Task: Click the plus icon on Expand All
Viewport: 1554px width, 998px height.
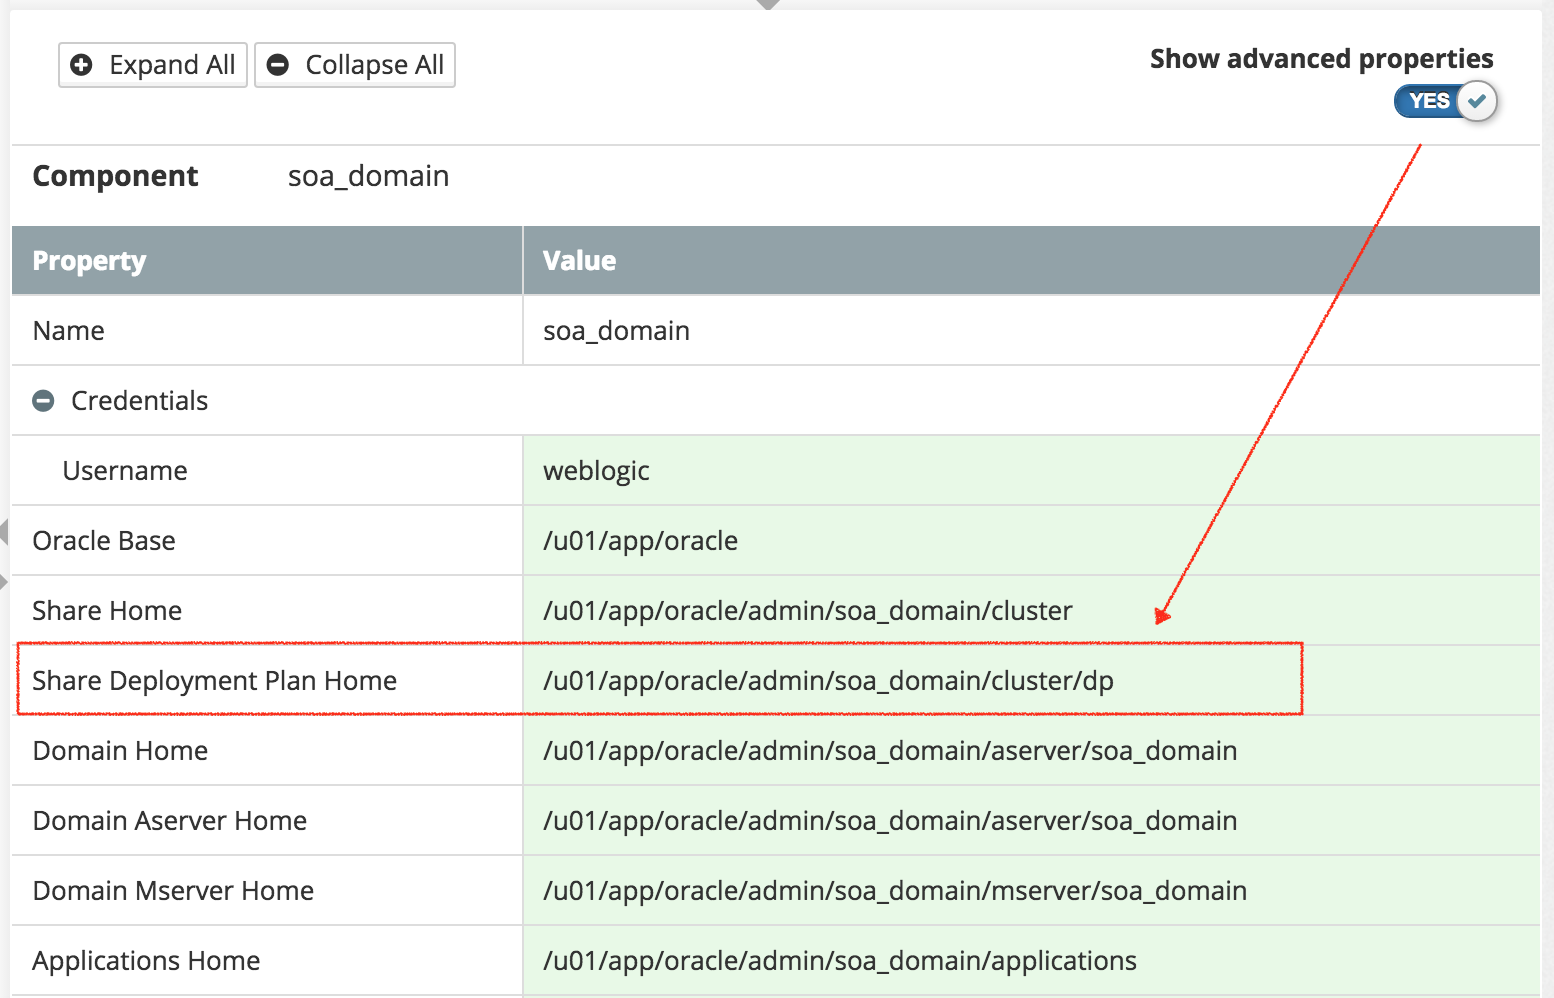Action: [82, 65]
